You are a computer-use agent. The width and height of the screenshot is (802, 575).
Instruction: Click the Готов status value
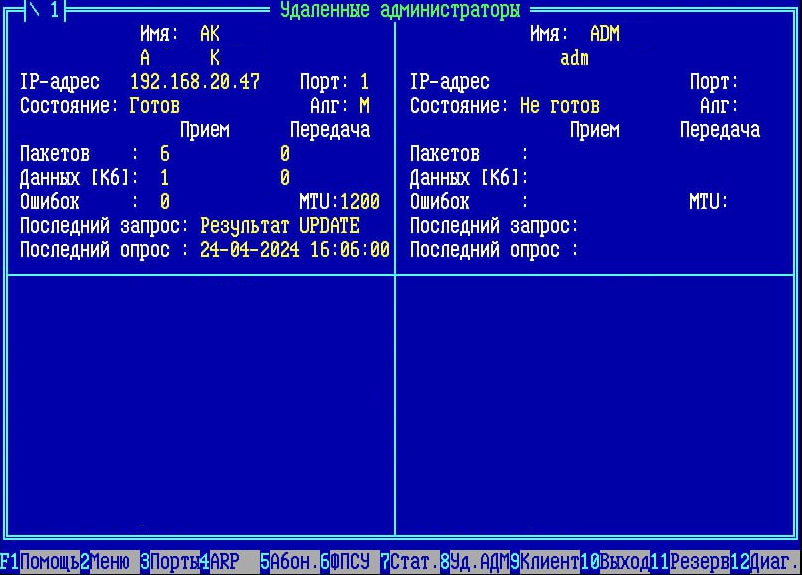click(x=154, y=106)
